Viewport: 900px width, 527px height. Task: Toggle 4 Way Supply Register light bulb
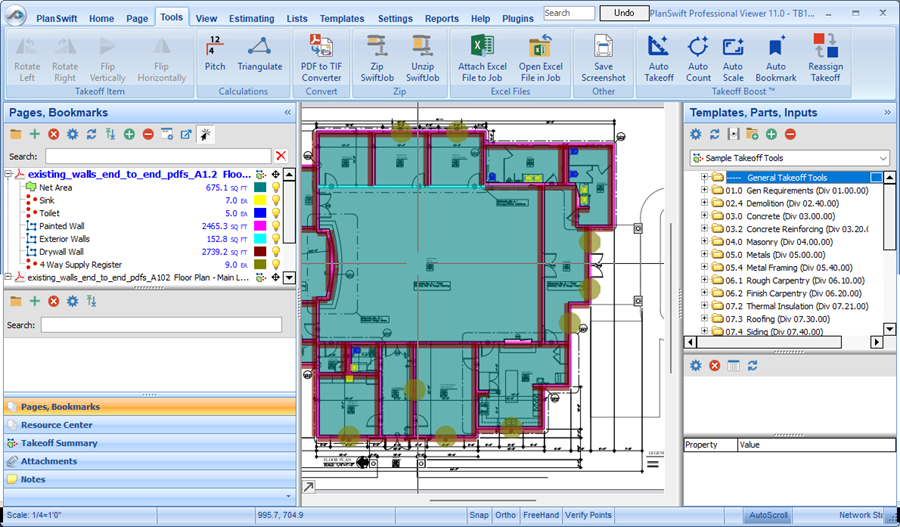[x=276, y=265]
